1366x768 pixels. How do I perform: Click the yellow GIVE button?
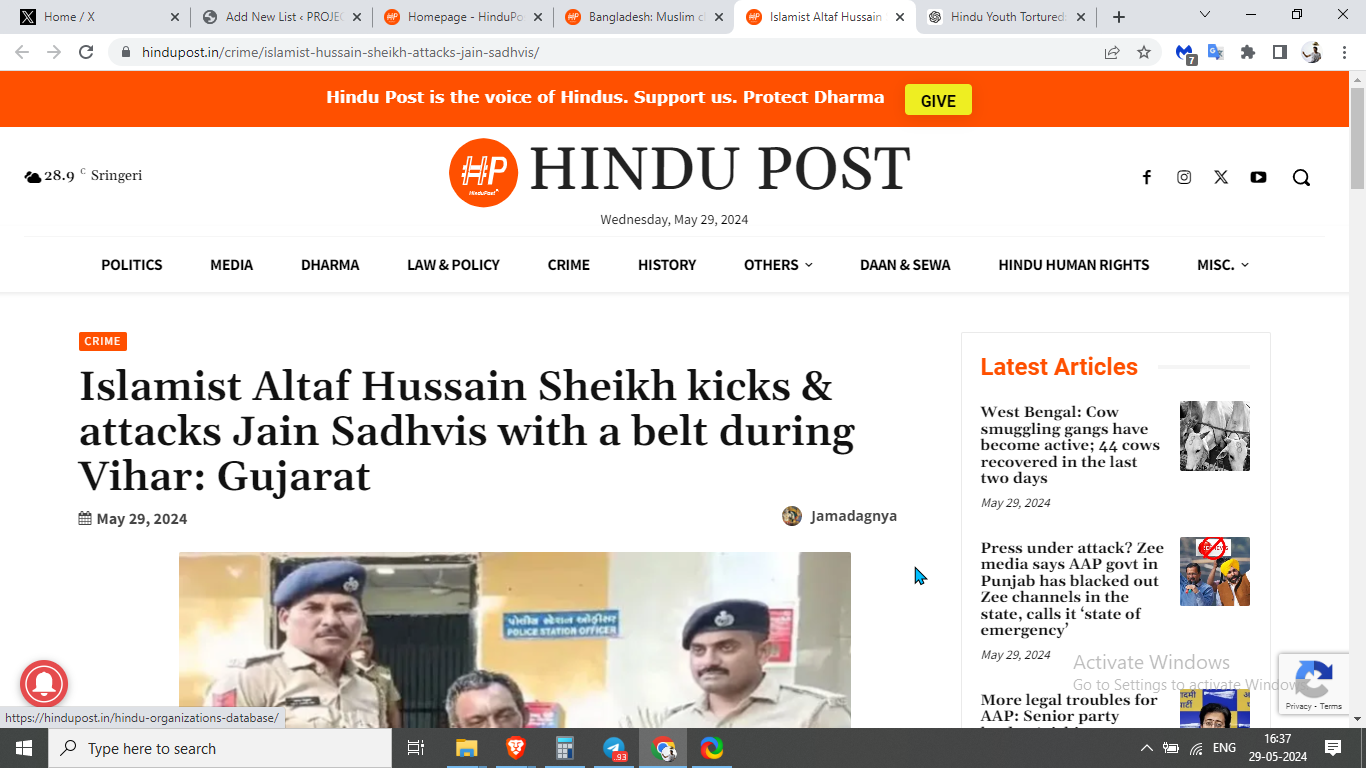938,100
